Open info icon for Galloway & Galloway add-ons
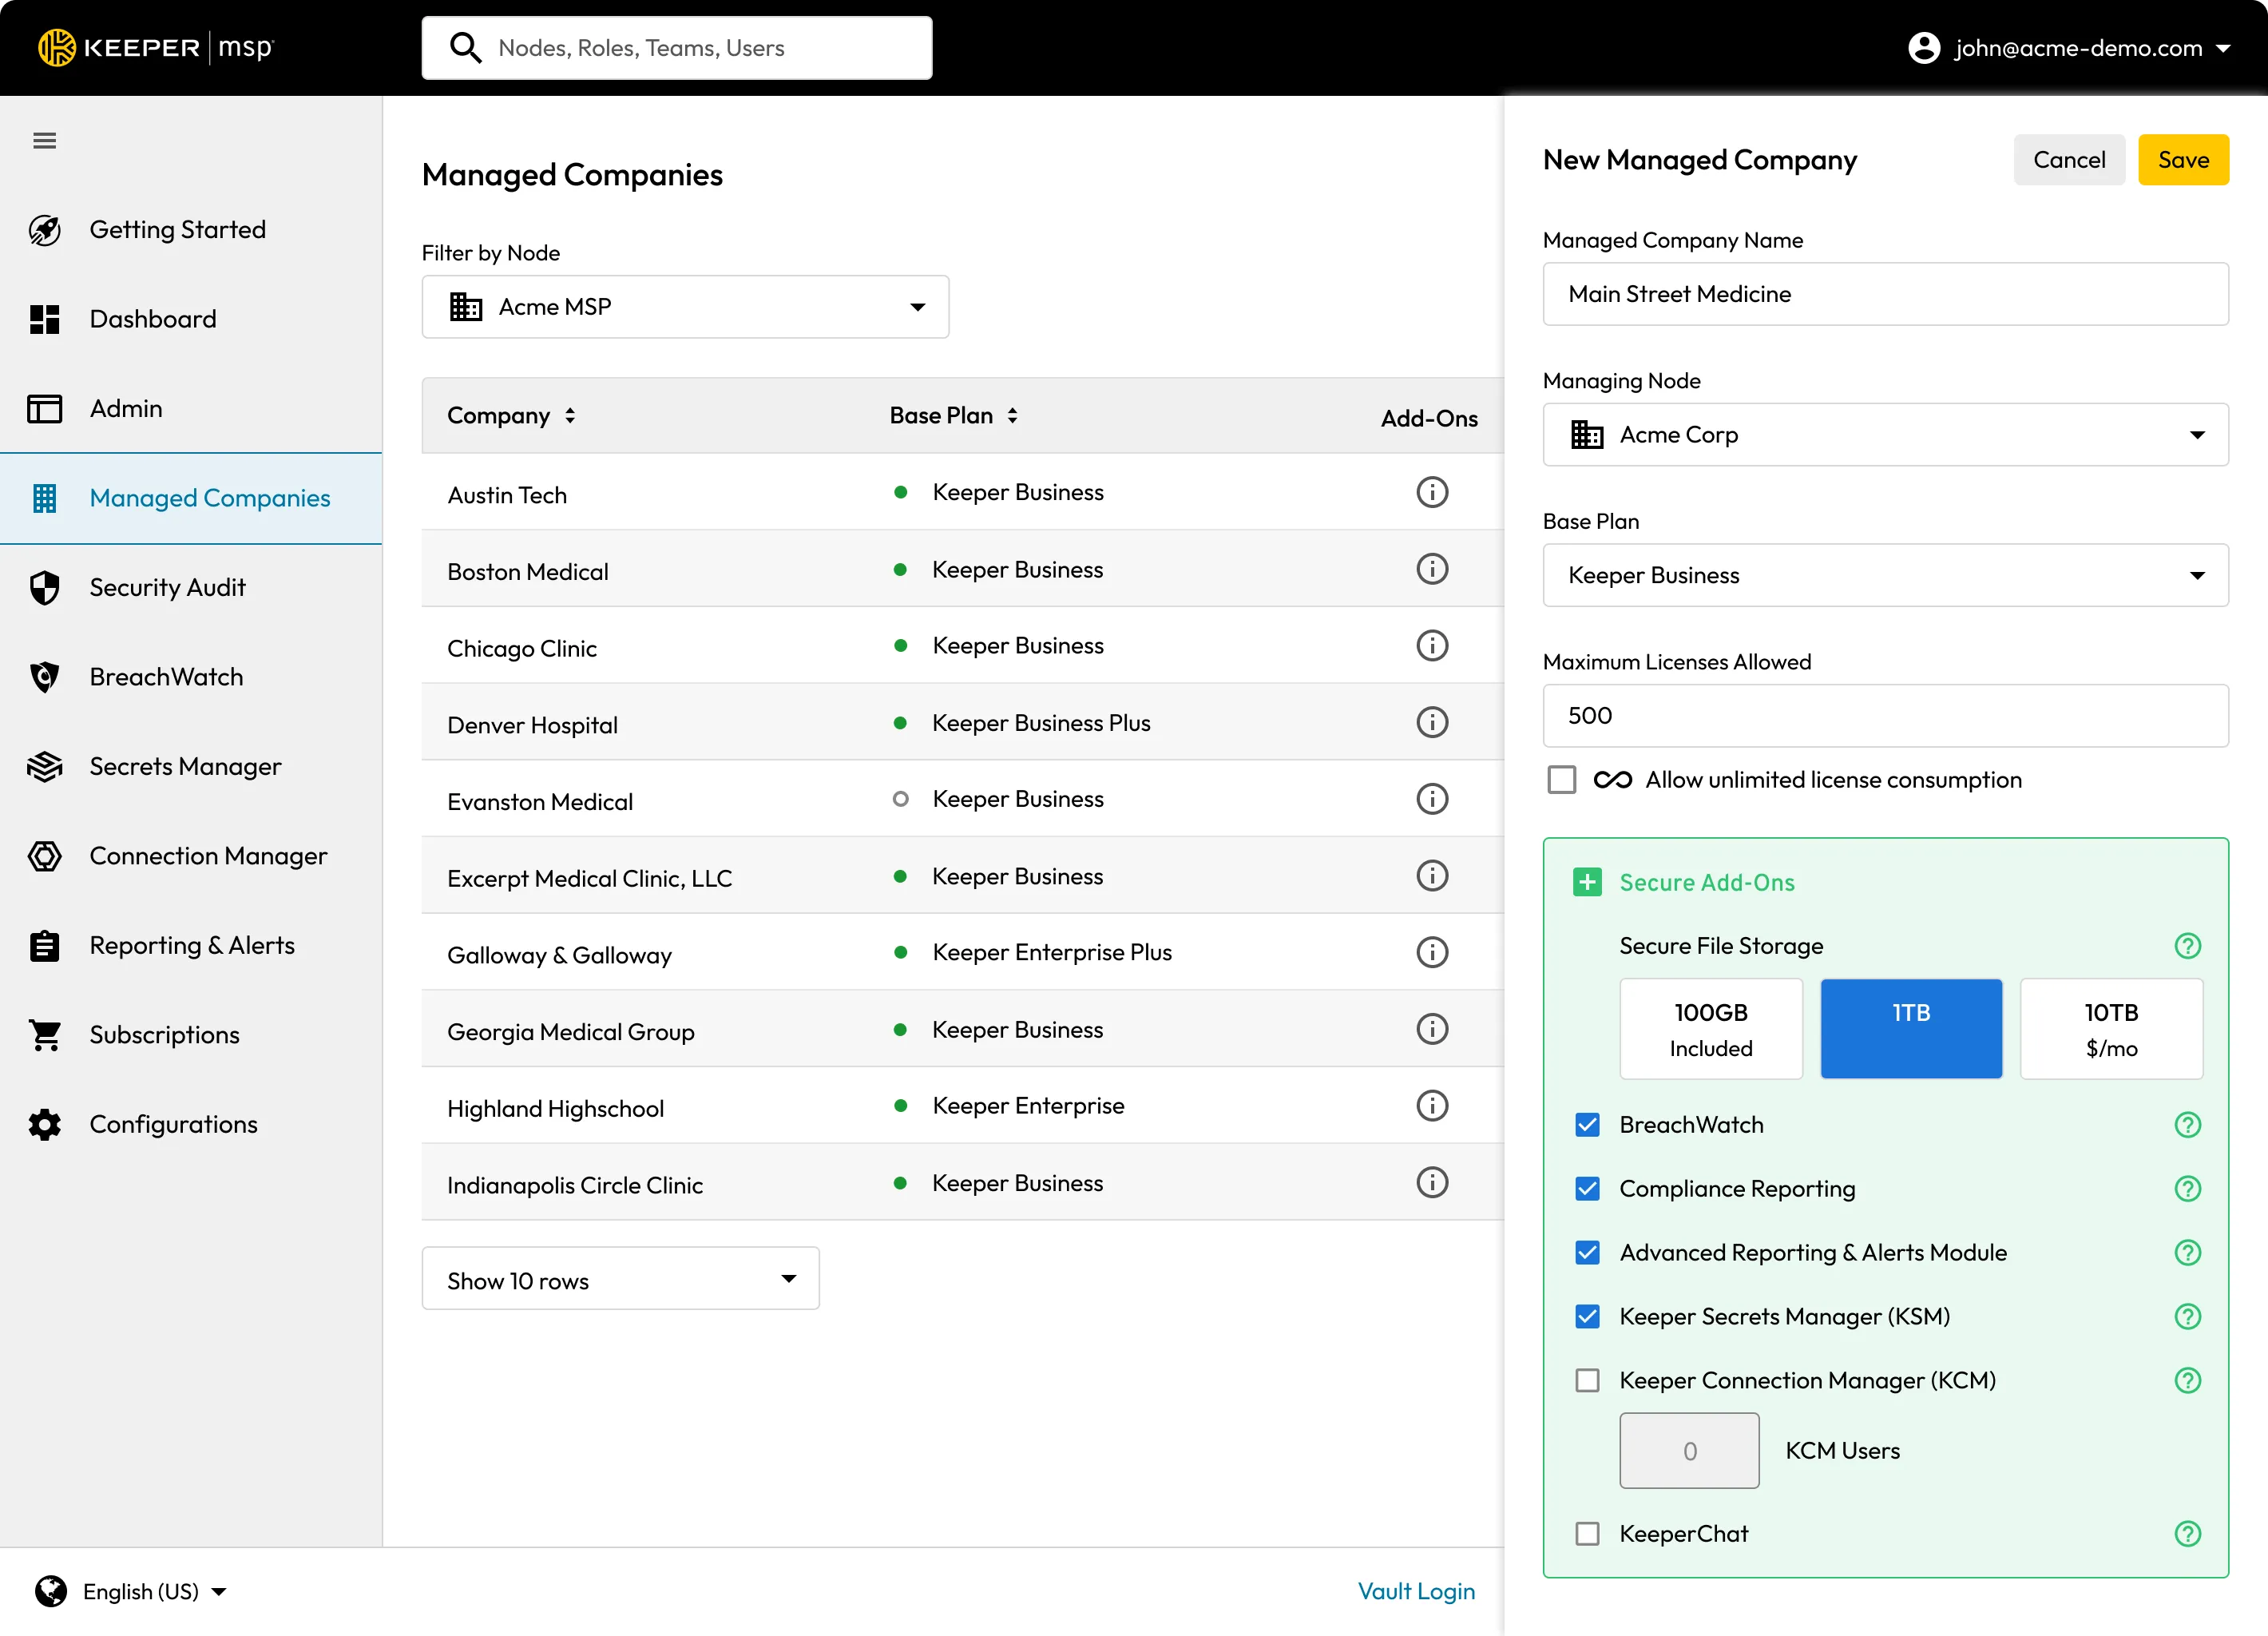The image size is (2268, 1636). [1432, 952]
